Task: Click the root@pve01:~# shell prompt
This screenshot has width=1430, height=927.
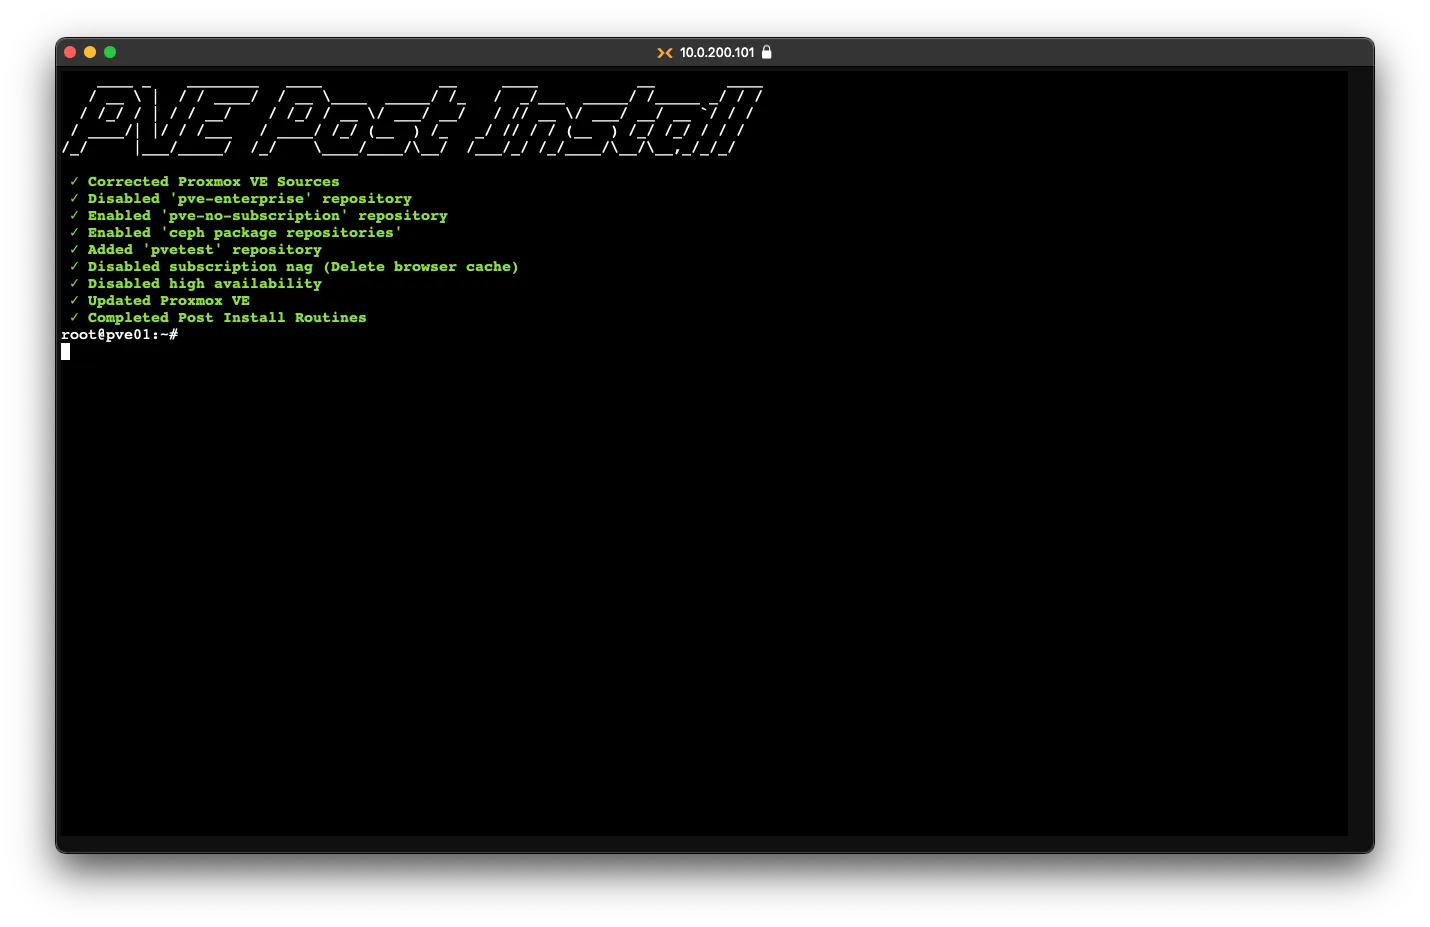Action: (x=120, y=334)
